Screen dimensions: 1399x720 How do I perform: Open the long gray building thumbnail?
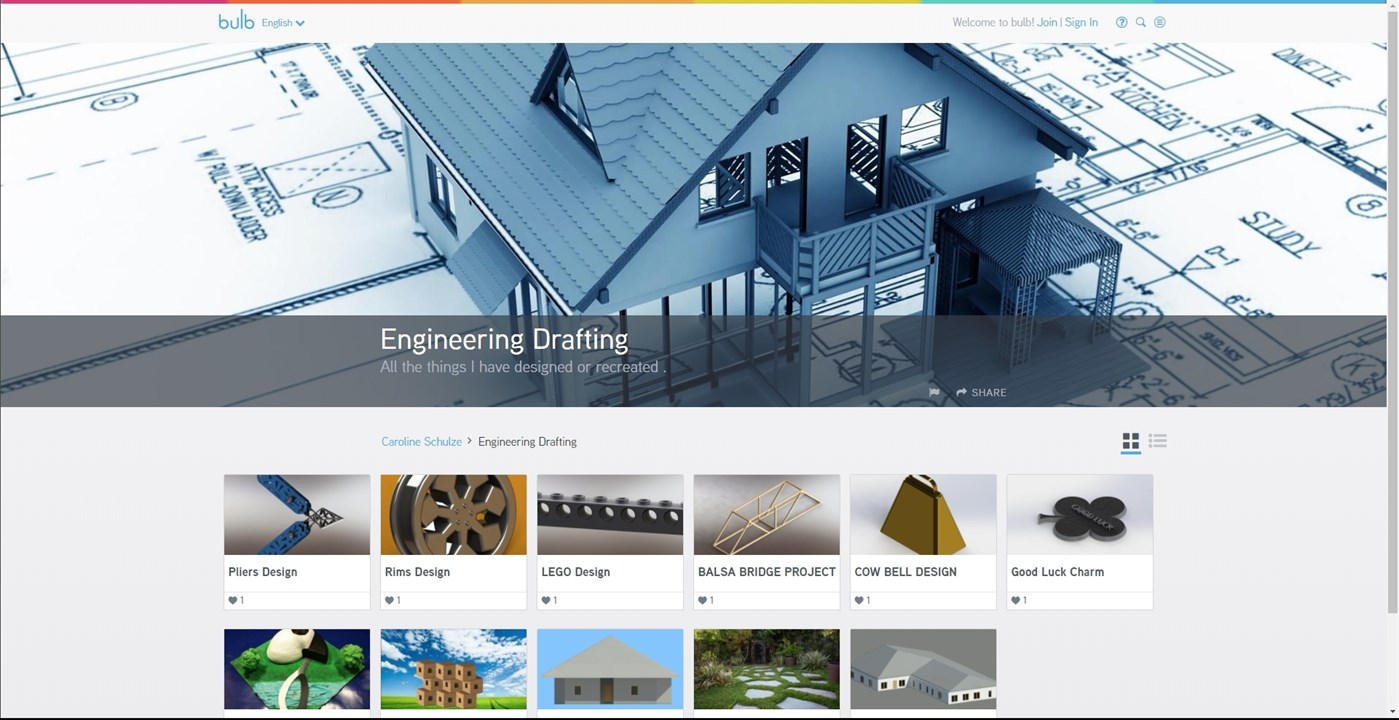click(923, 669)
